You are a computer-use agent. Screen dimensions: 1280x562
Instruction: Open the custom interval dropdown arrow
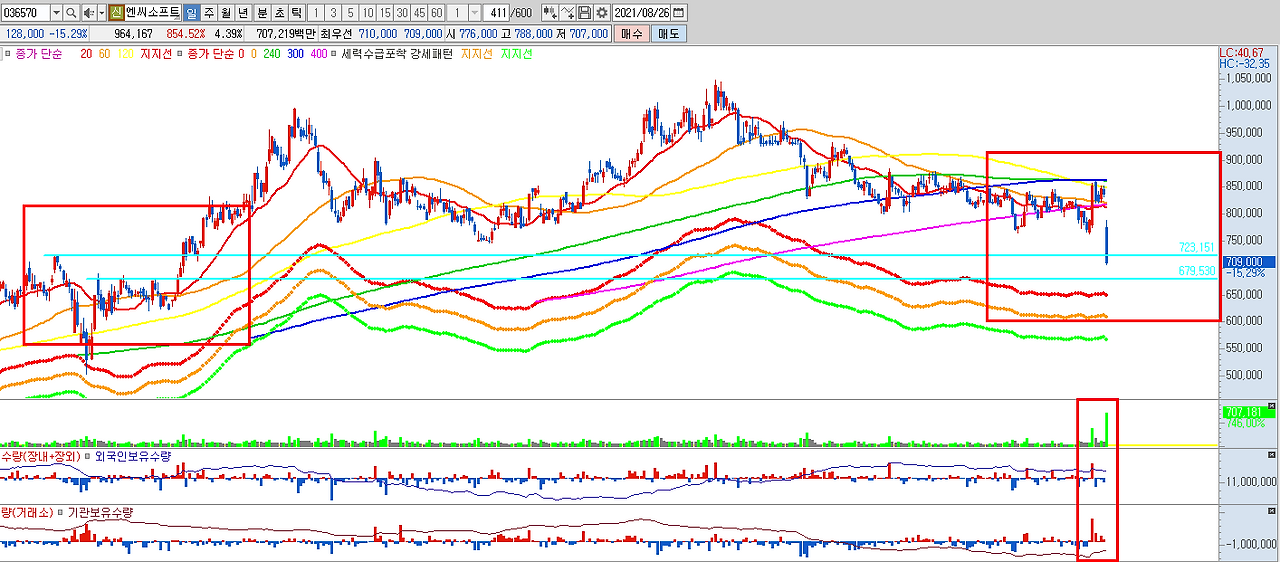[474, 13]
